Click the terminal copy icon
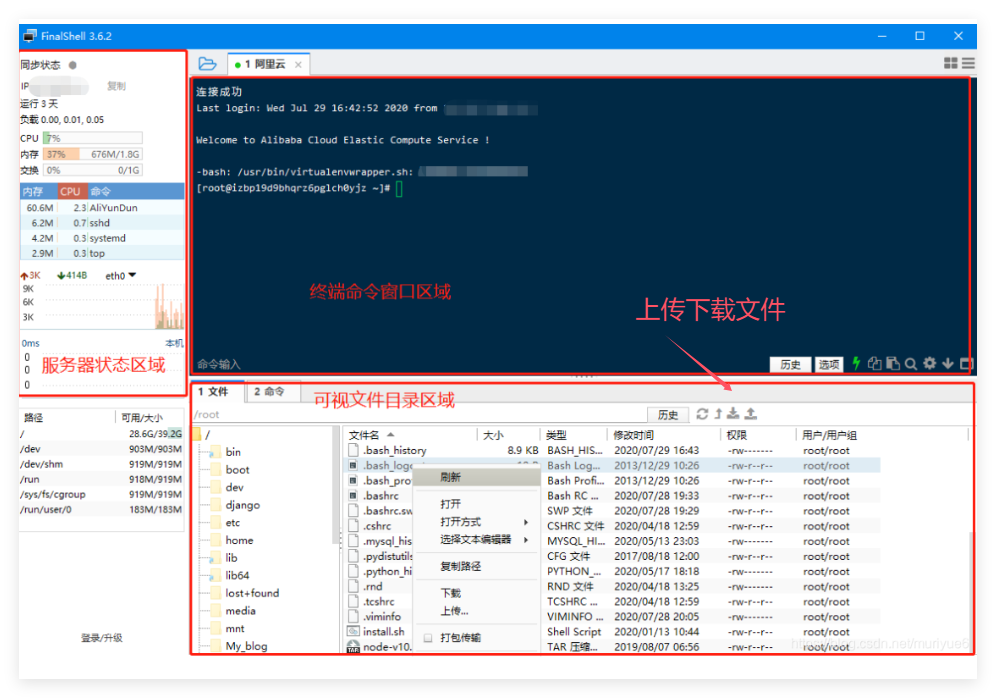 pyautogui.click(x=875, y=363)
